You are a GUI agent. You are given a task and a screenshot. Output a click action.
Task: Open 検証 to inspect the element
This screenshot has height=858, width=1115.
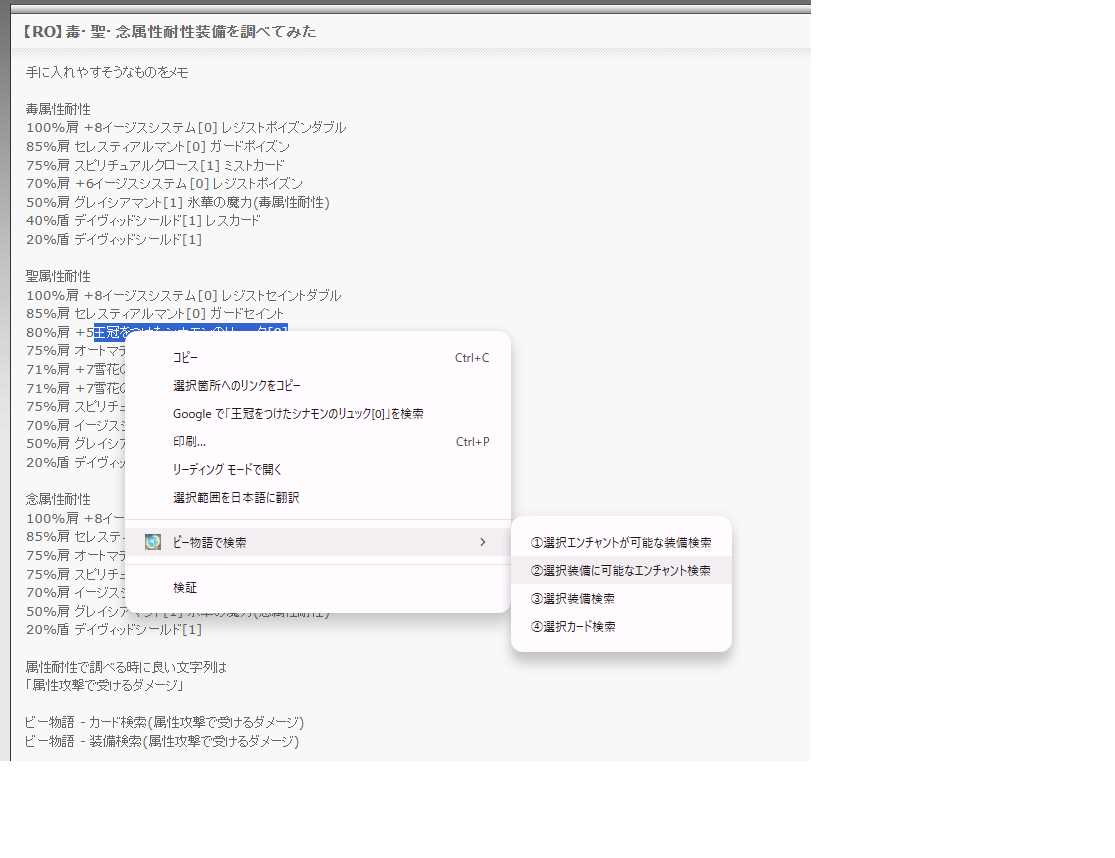(x=185, y=588)
